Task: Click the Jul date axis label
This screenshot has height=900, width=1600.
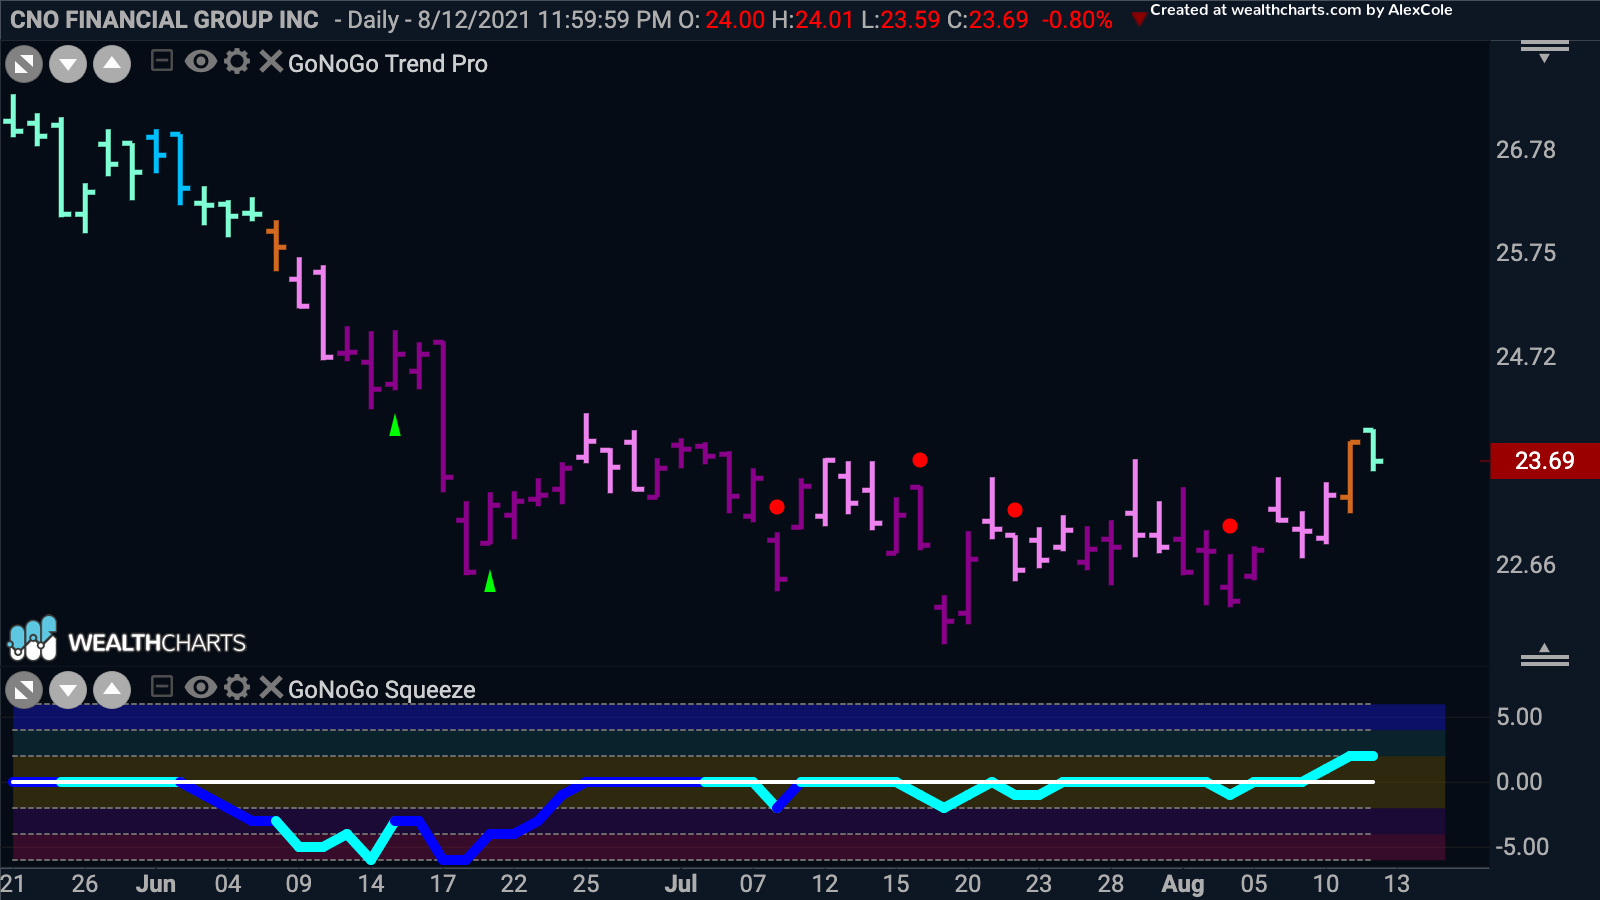Action: coord(681,884)
